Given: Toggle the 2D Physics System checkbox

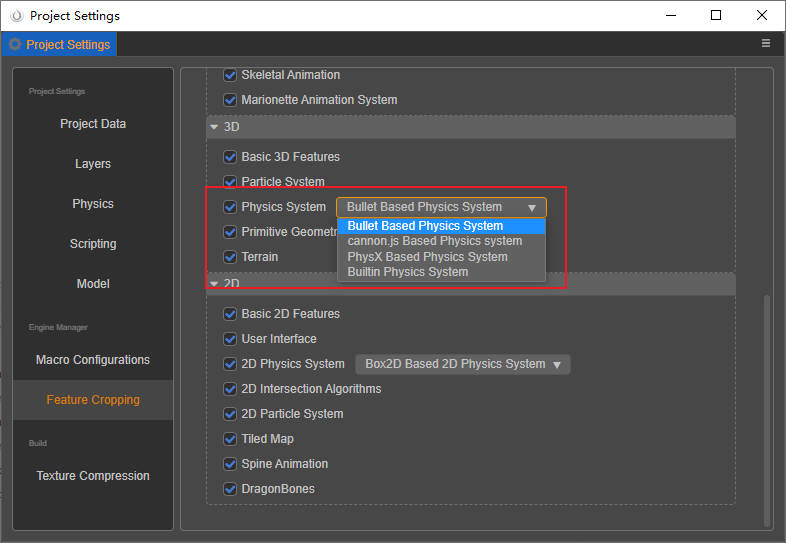Looking at the screenshot, I should tap(230, 364).
